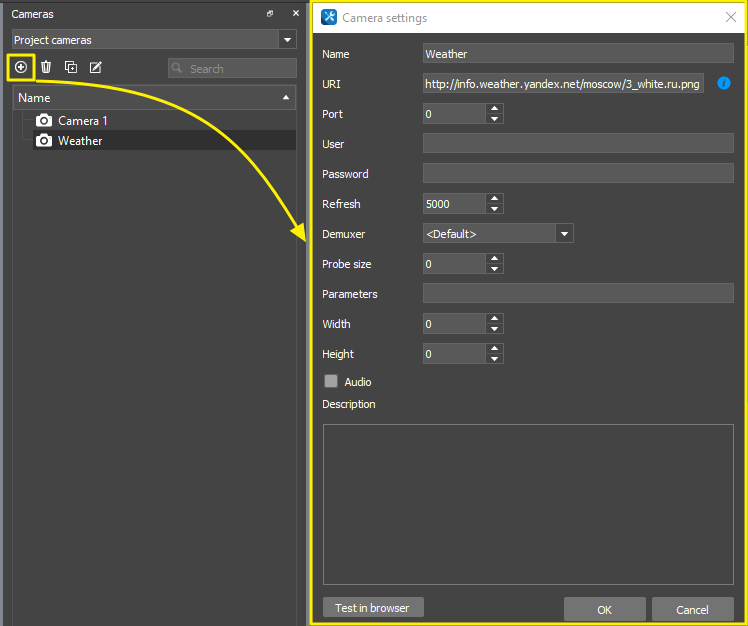Screen dimensions: 748x626
Task: Undock the Cameras panel with float icon
Action: [270, 14]
